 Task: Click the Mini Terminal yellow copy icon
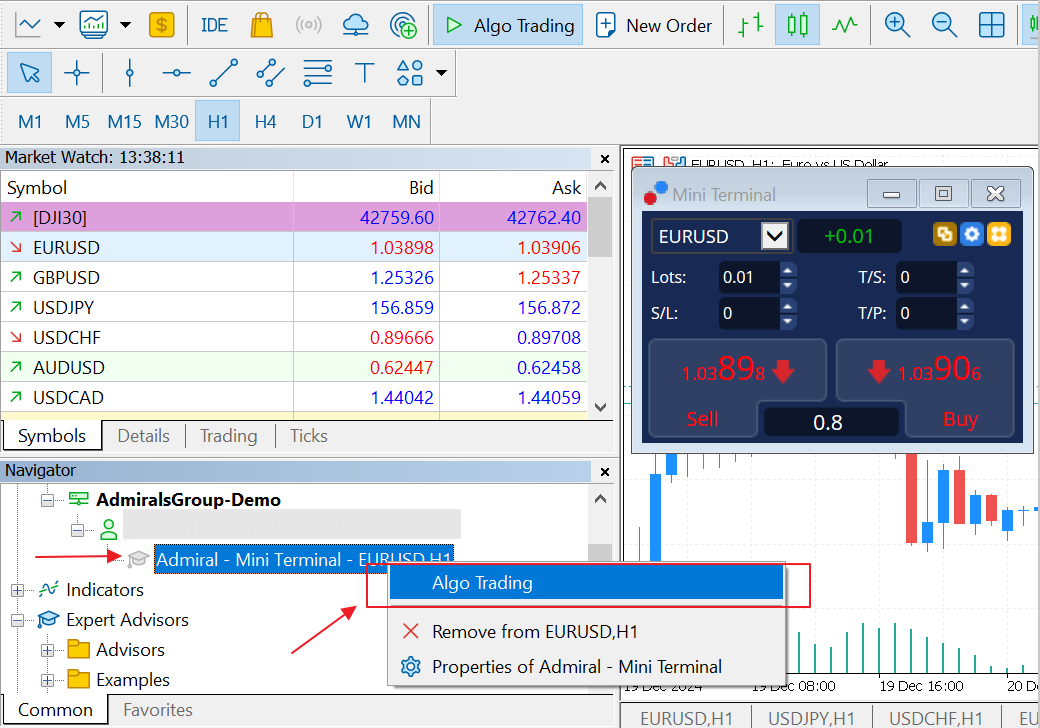[x=945, y=234]
